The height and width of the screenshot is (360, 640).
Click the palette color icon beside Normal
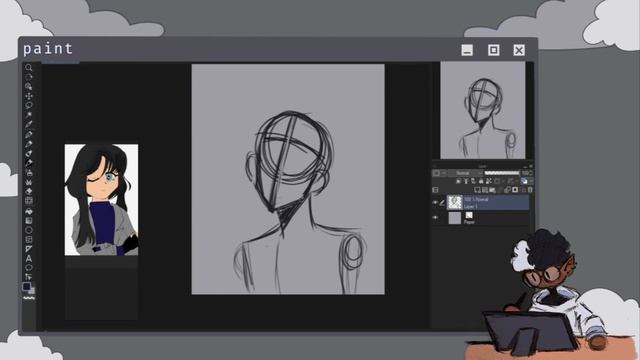pyautogui.click(x=436, y=173)
